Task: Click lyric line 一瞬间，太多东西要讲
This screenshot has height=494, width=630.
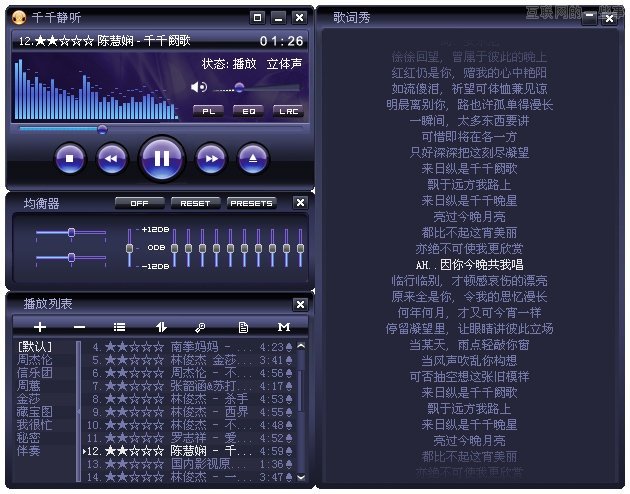Action: [469, 120]
